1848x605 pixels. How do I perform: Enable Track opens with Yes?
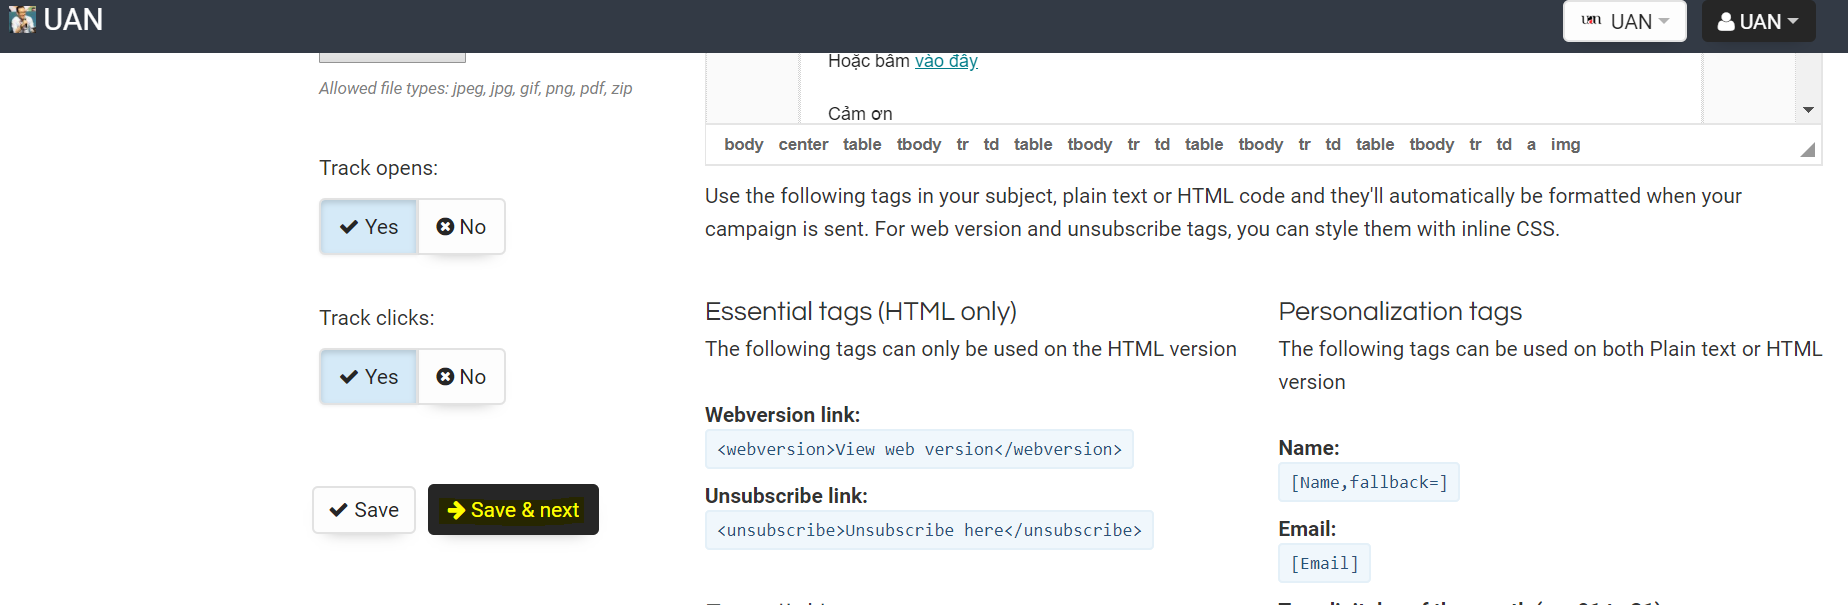(369, 227)
